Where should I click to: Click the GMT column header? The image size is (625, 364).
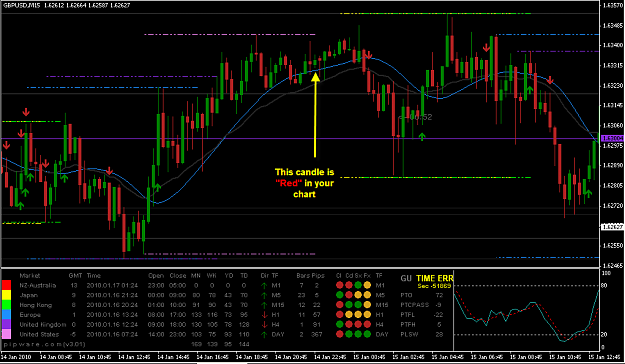(x=75, y=275)
